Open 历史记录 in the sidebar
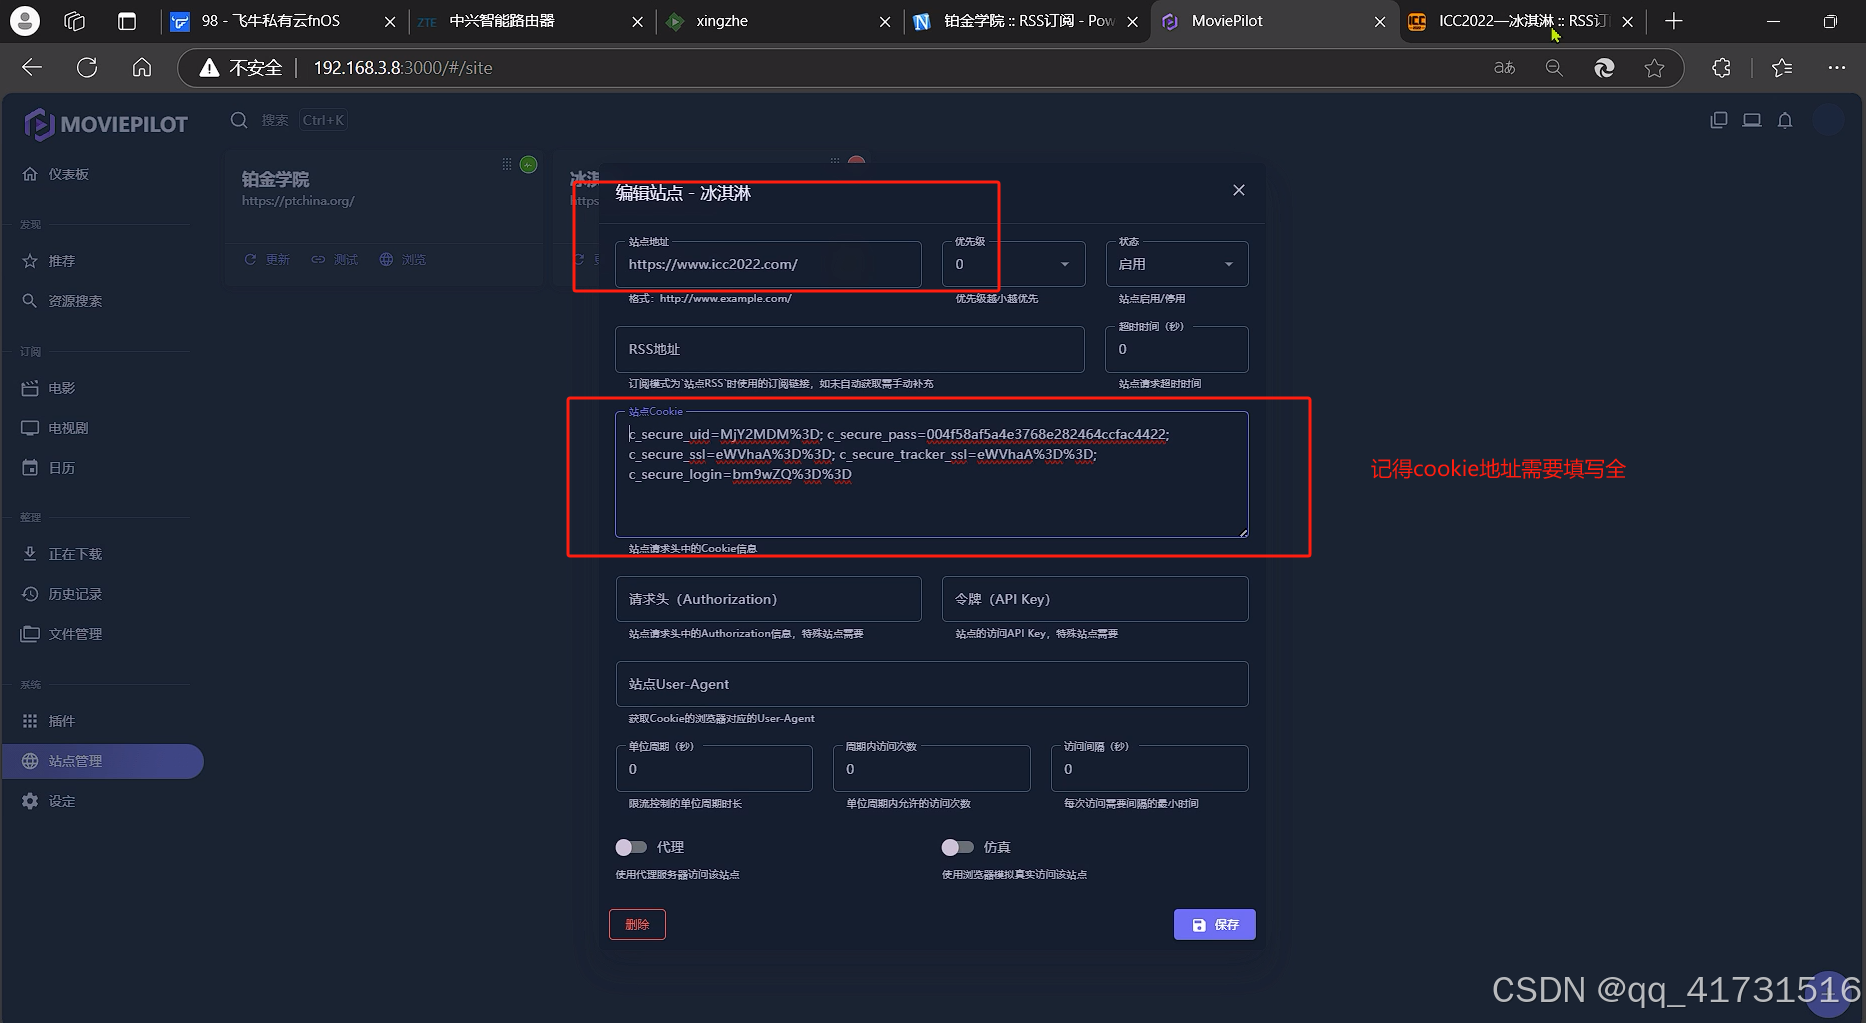 click(x=62, y=594)
